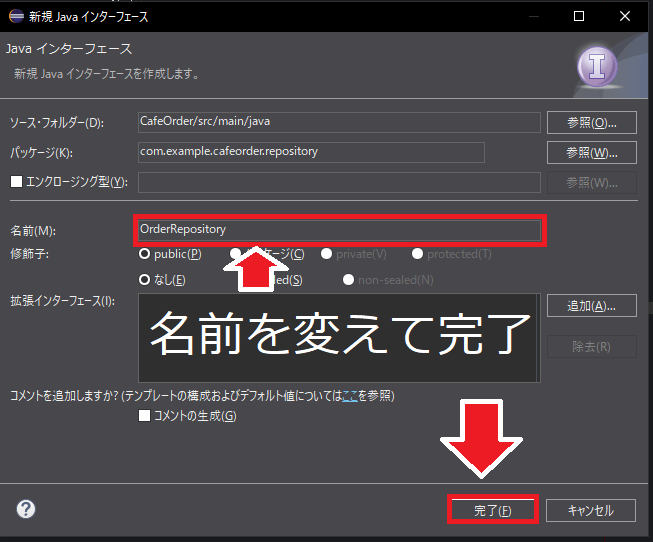Click 参照 button next to package field
The image size is (653, 542).
(x=592, y=152)
